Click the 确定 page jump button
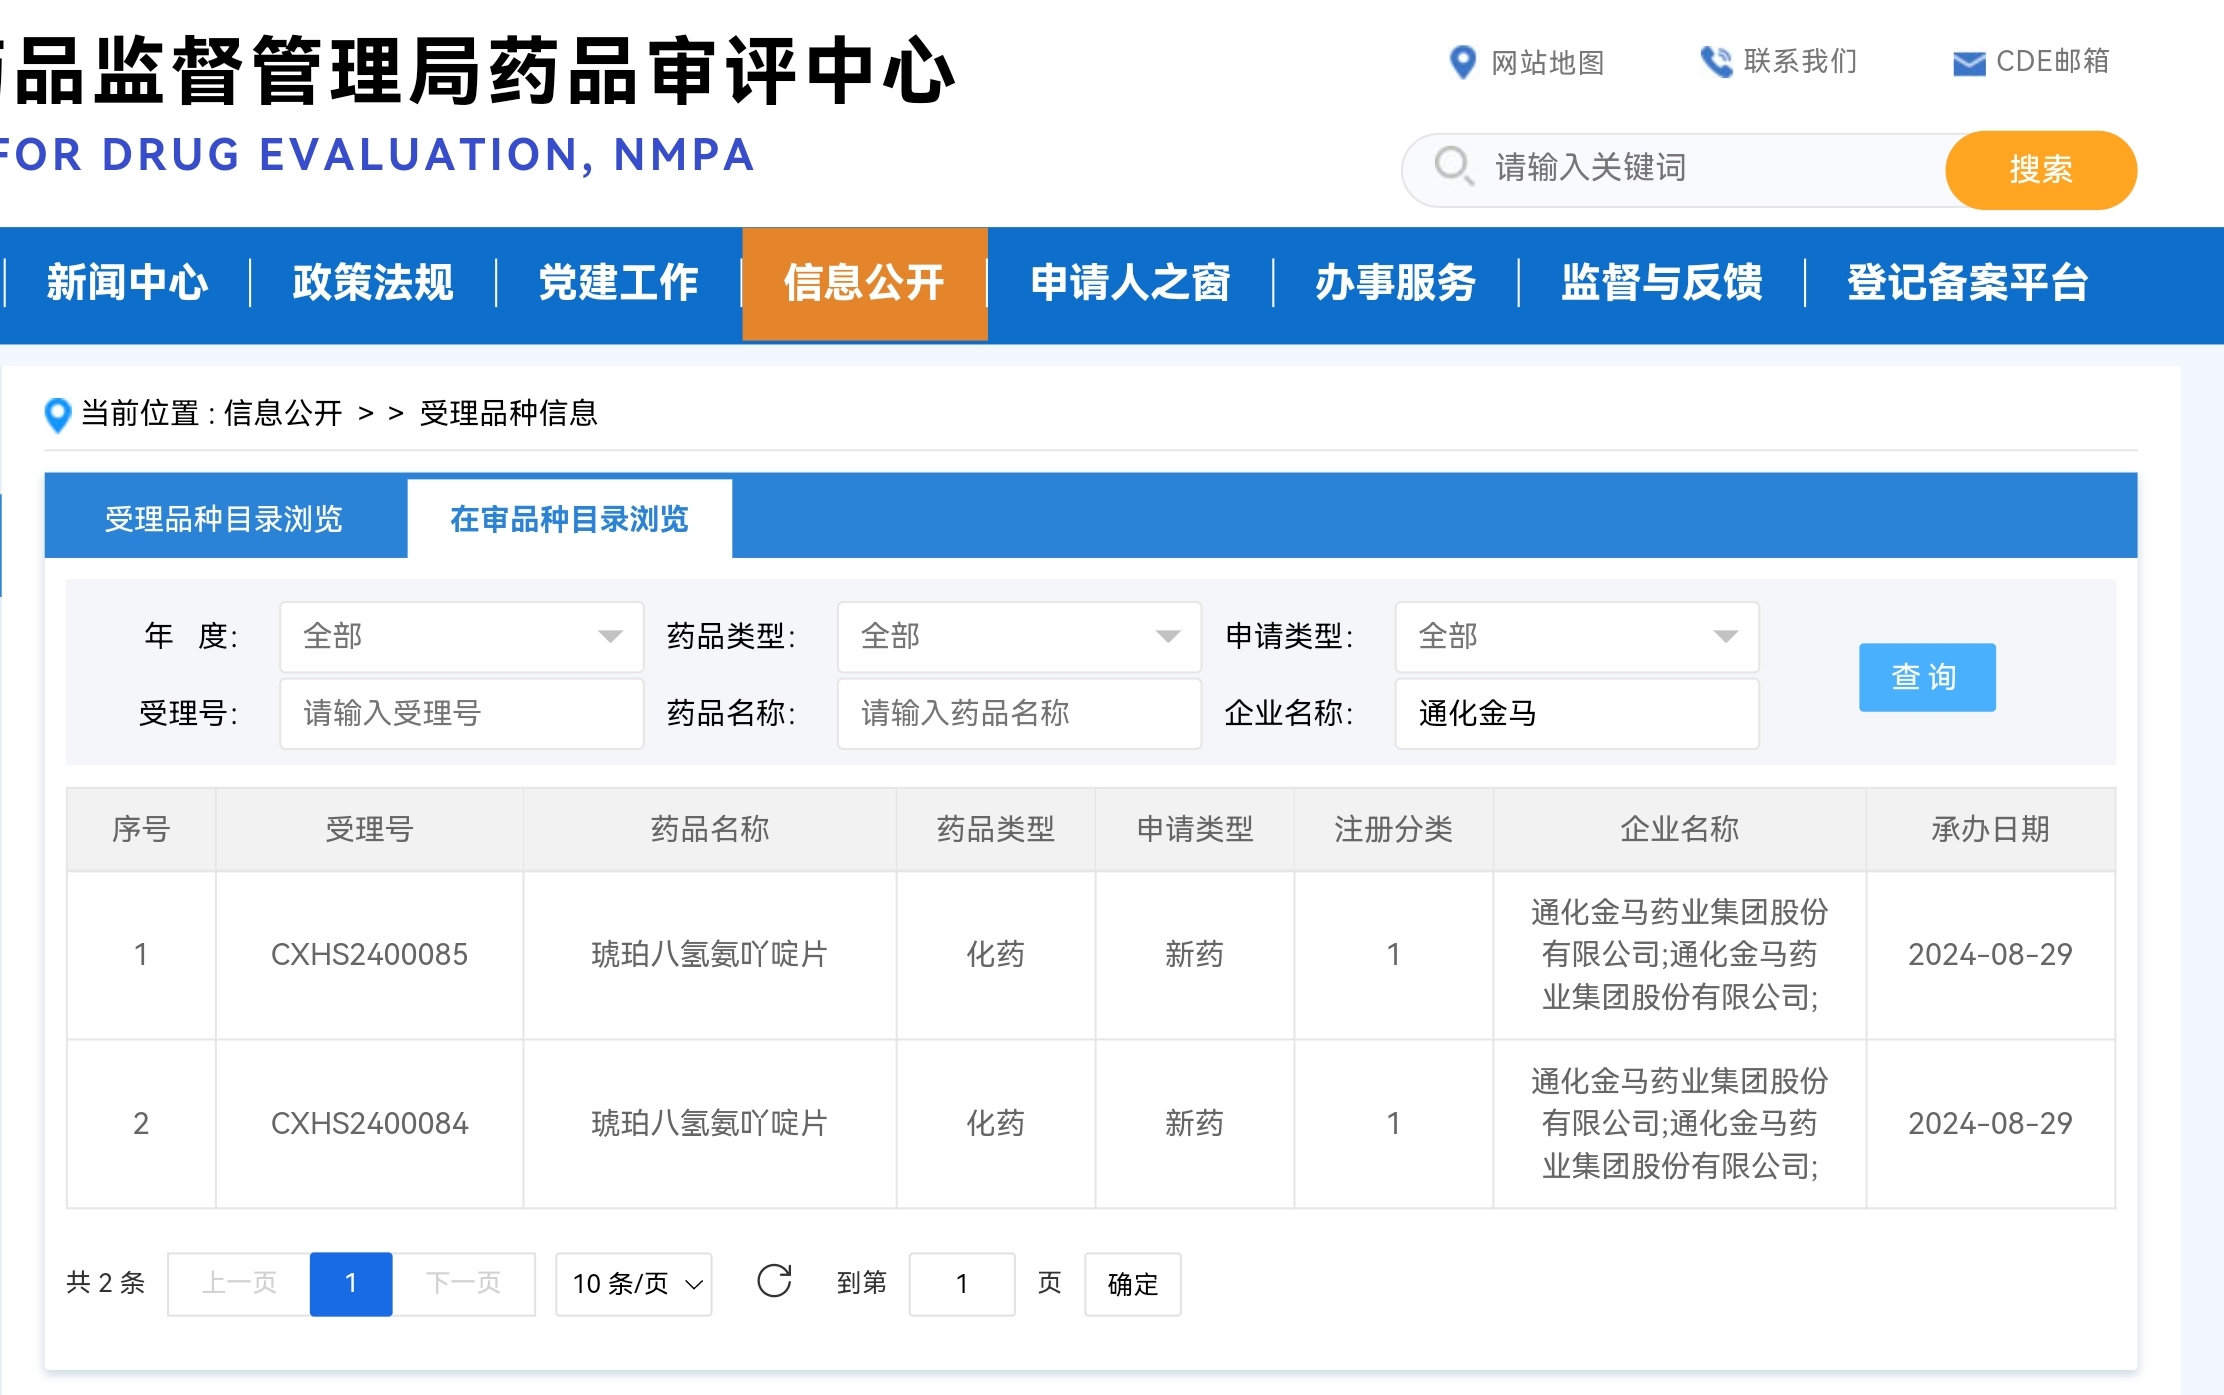 click(x=1132, y=1283)
